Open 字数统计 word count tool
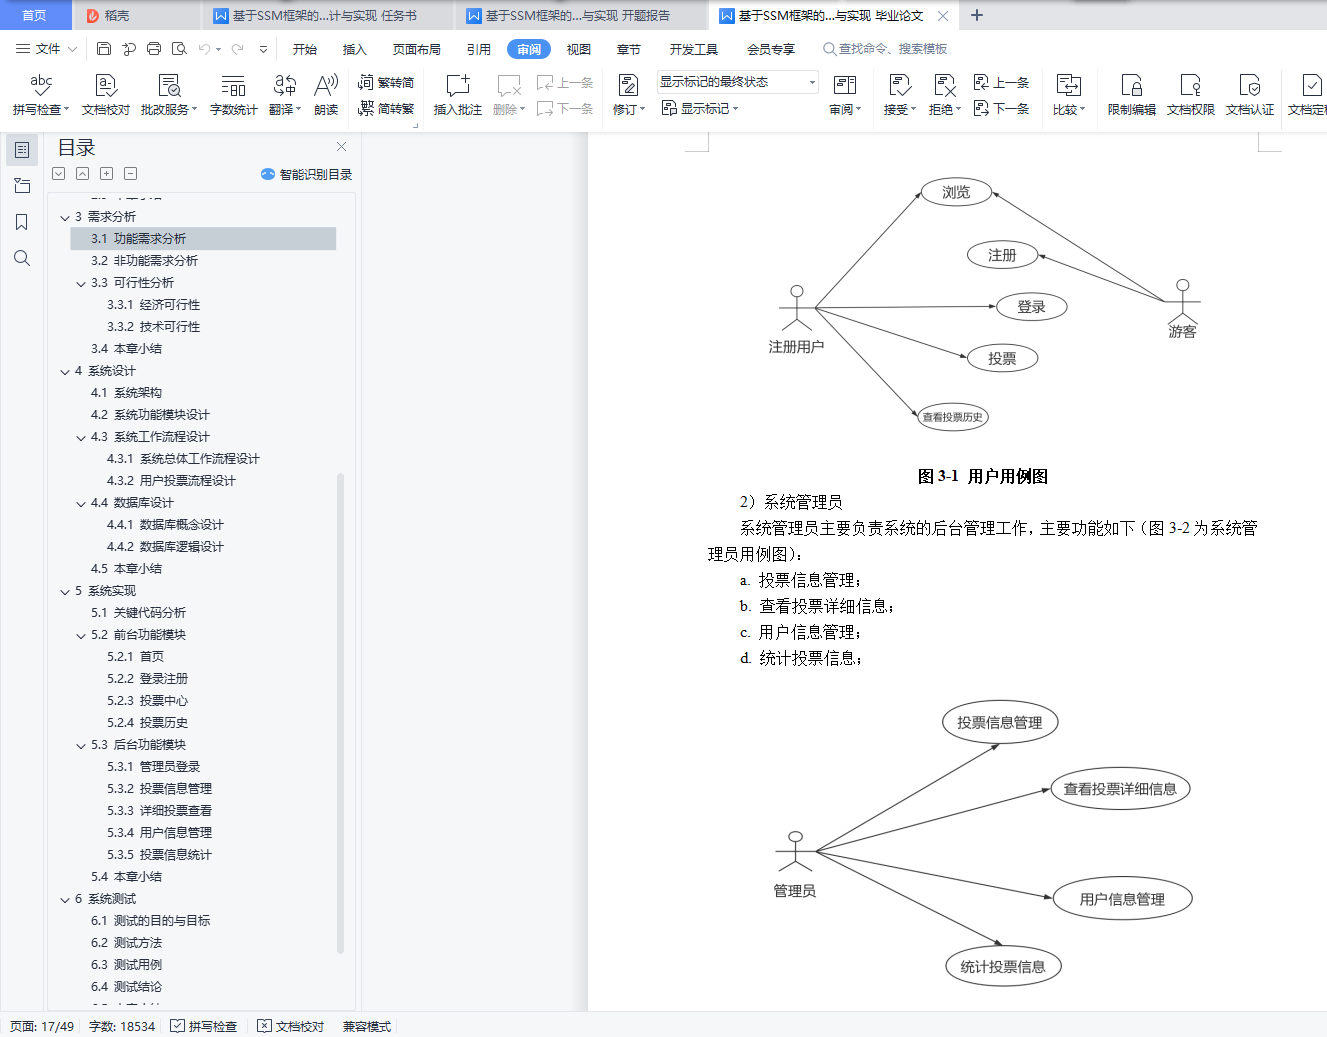Image resolution: width=1327 pixels, height=1037 pixels. (234, 95)
